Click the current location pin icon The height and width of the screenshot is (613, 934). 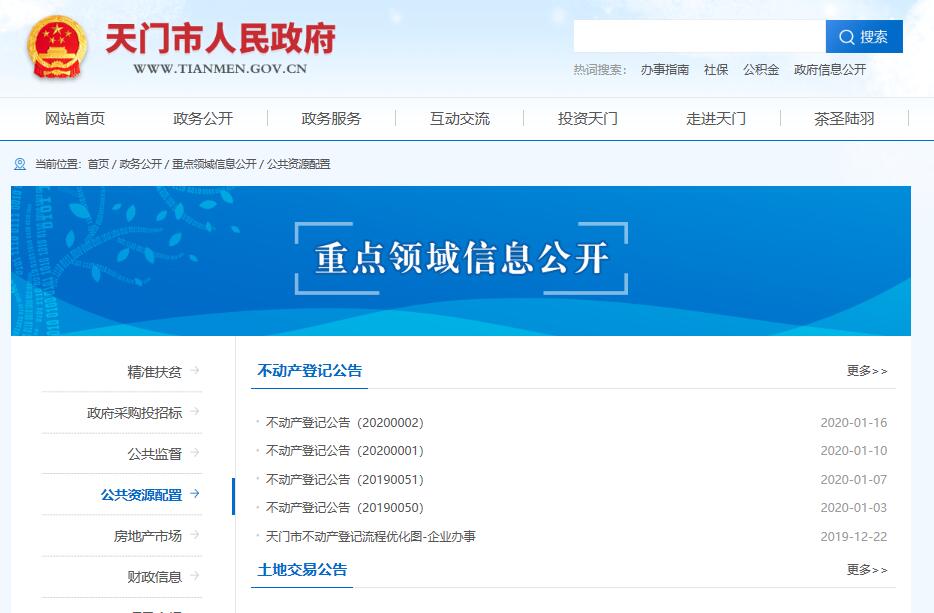click(20, 164)
